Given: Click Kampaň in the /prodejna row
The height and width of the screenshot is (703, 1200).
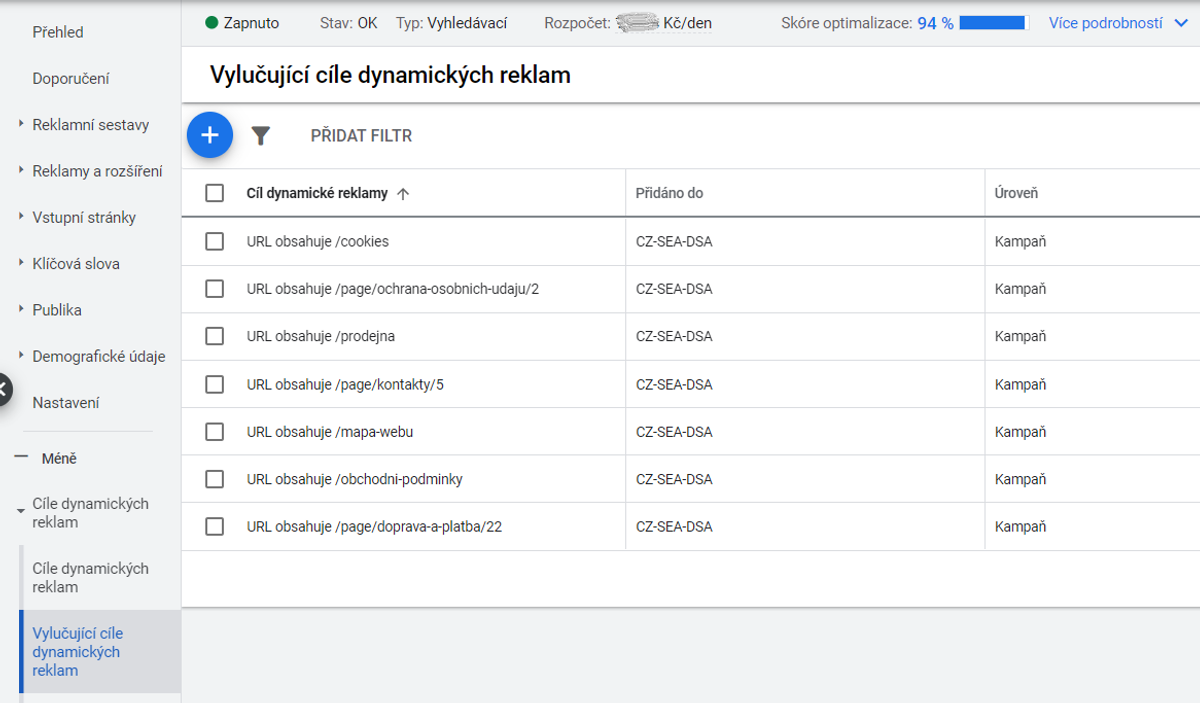Looking at the screenshot, I should coord(1020,336).
